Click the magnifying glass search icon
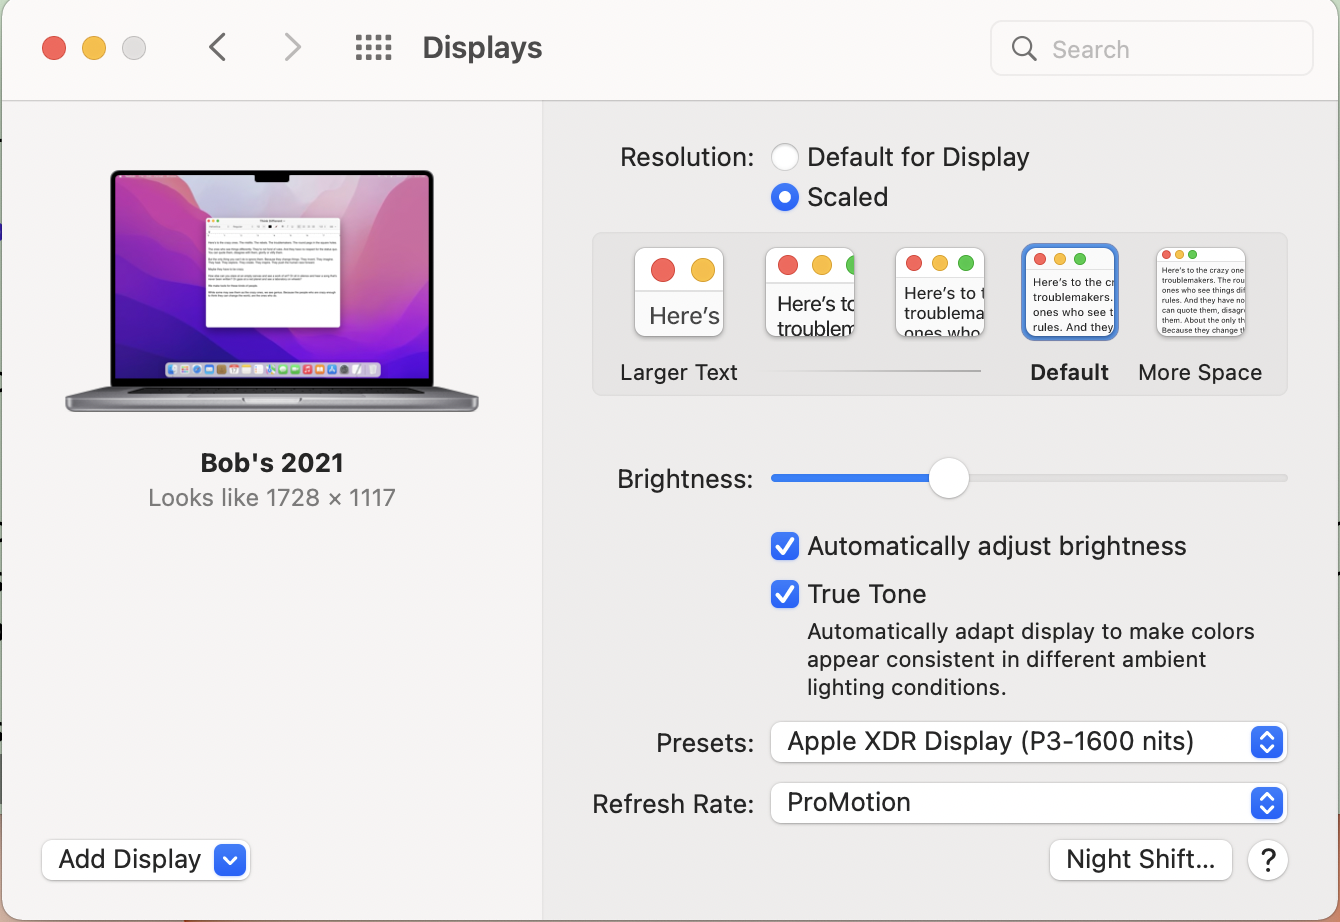 coord(1024,49)
